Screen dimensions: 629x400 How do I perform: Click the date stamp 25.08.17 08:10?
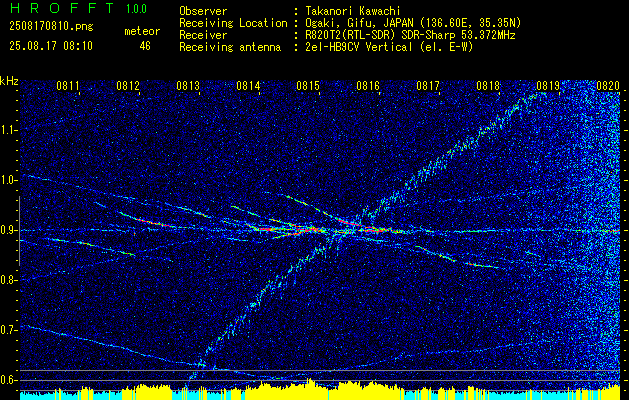pyautogui.click(x=51, y=46)
